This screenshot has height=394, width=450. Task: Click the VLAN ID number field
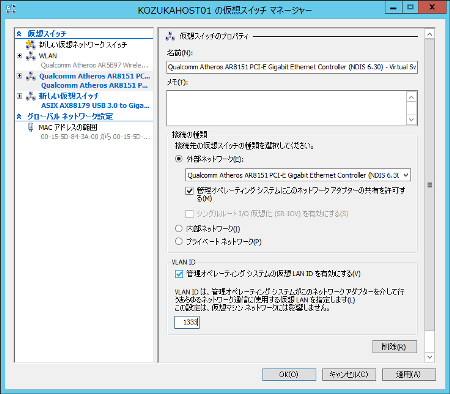187,322
